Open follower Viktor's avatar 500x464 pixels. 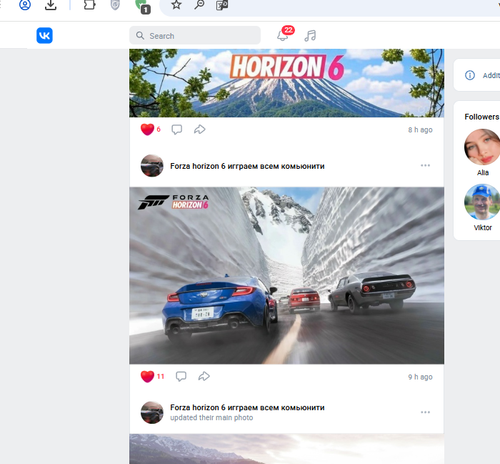click(x=482, y=202)
